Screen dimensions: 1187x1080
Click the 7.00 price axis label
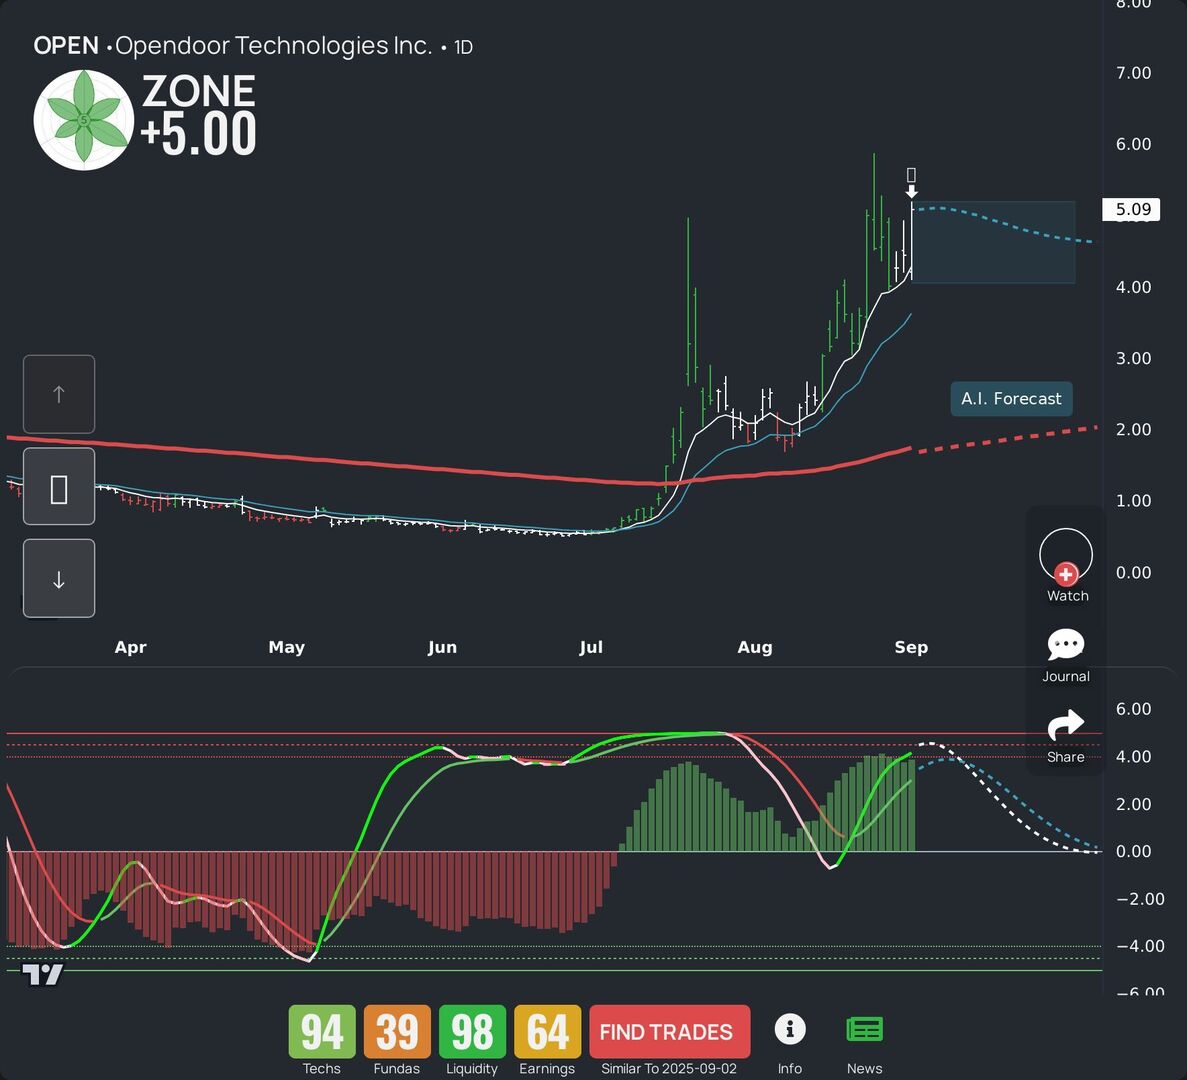tap(1132, 73)
